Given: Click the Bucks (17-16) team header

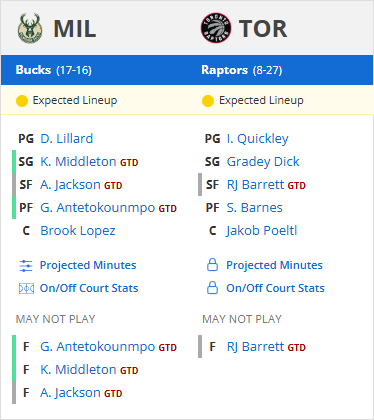Looking at the screenshot, I should (x=54, y=70).
